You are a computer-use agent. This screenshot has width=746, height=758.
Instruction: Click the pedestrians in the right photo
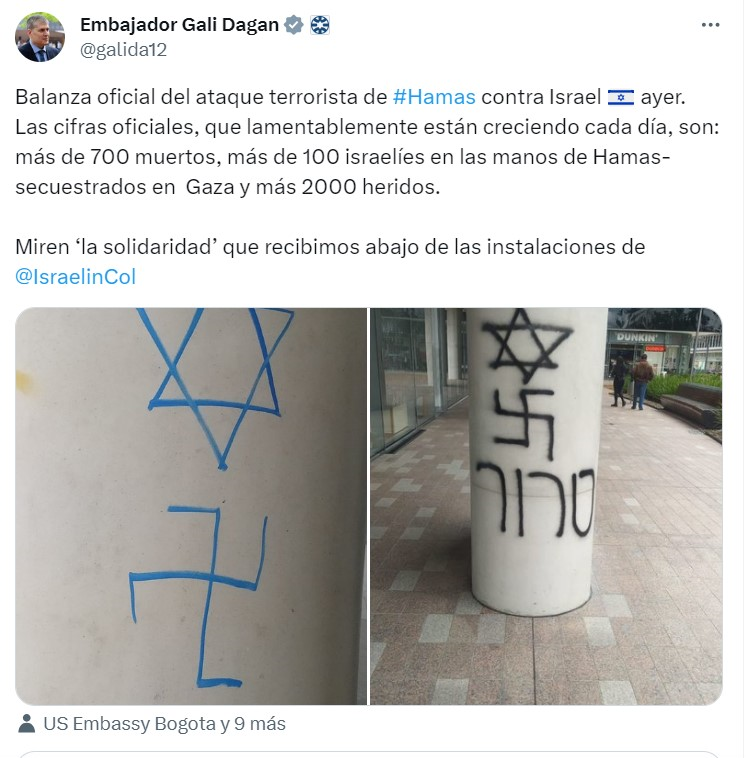[x=631, y=381]
